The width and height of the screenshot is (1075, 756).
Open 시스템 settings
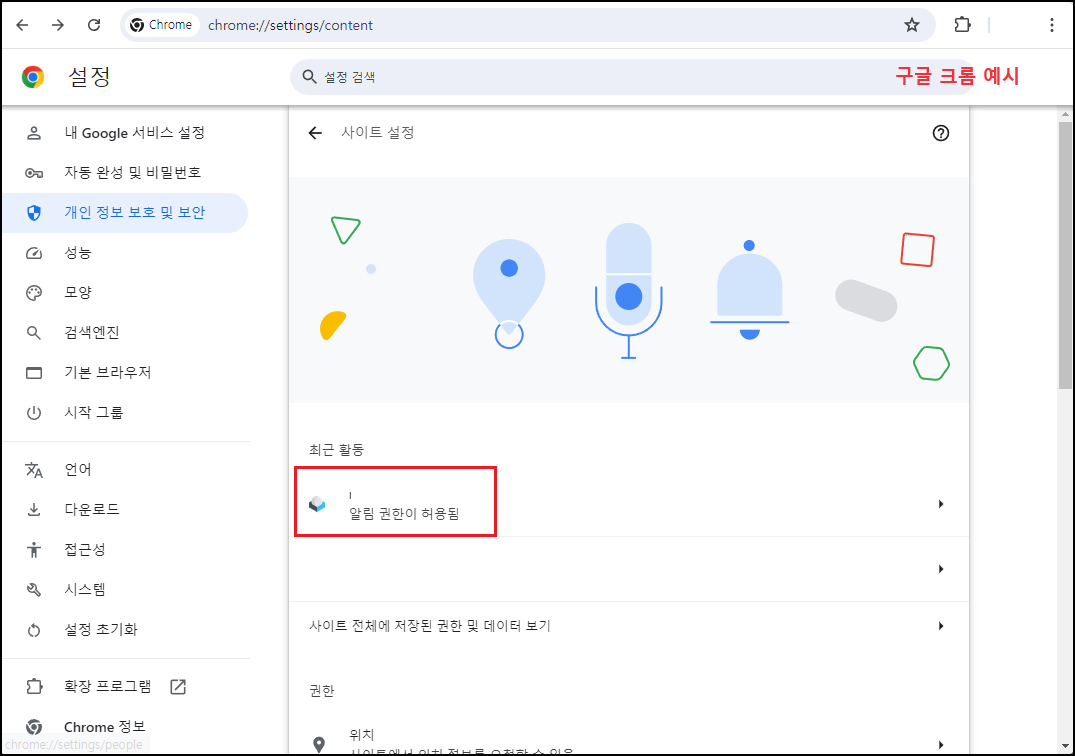125,589
